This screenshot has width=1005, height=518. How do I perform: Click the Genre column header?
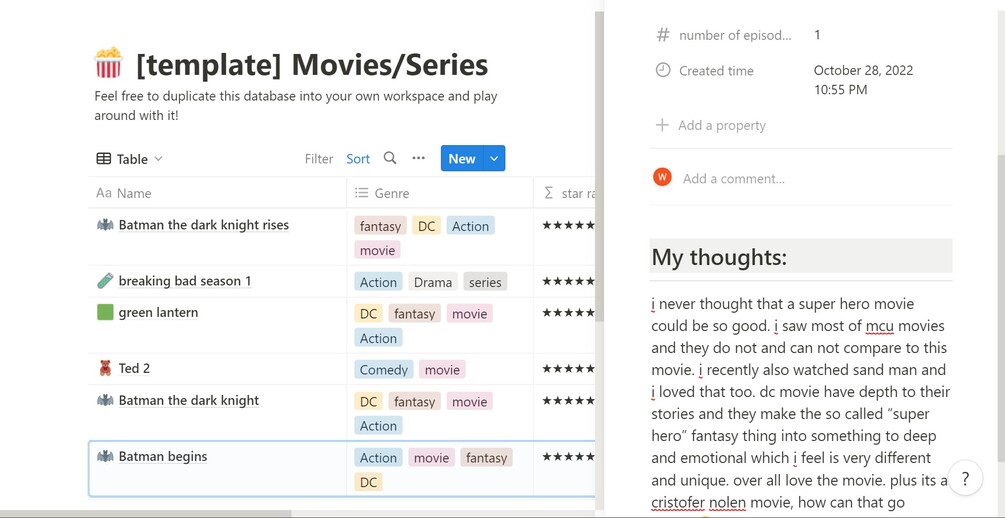(391, 193)
